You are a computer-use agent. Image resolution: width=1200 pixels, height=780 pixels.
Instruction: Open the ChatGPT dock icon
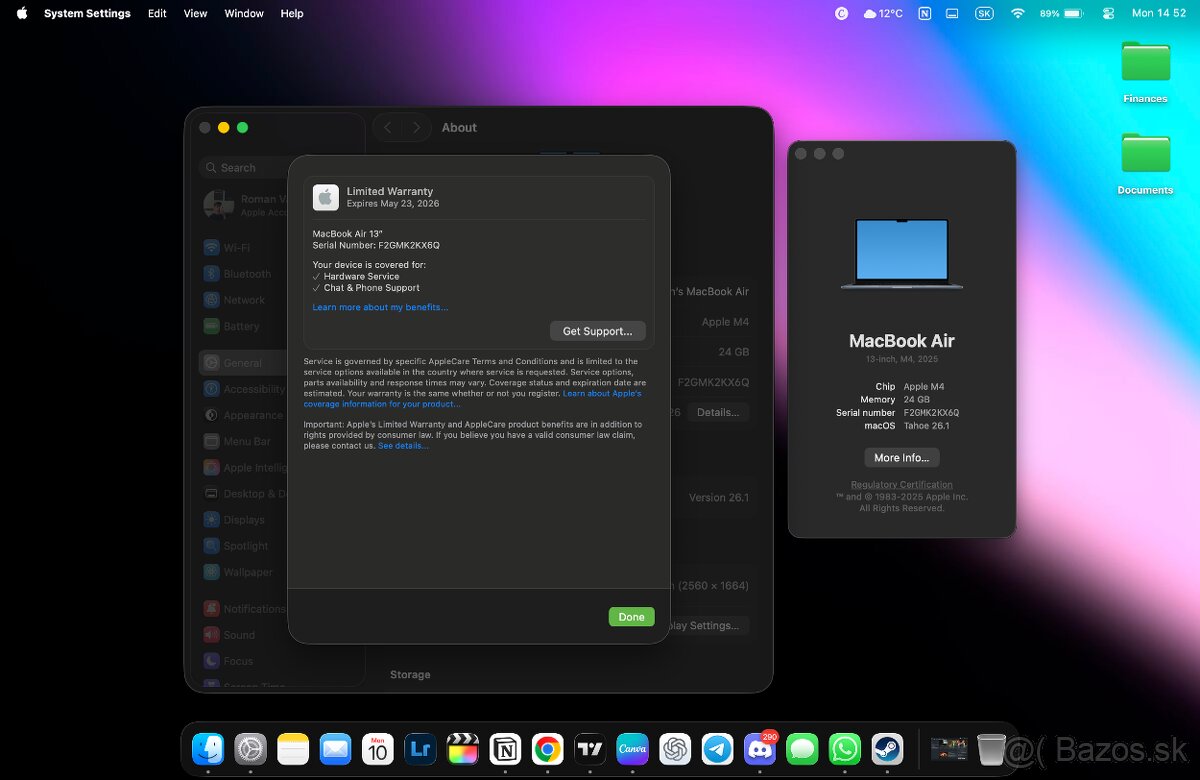pyautogui.click(x=675, y=749)
